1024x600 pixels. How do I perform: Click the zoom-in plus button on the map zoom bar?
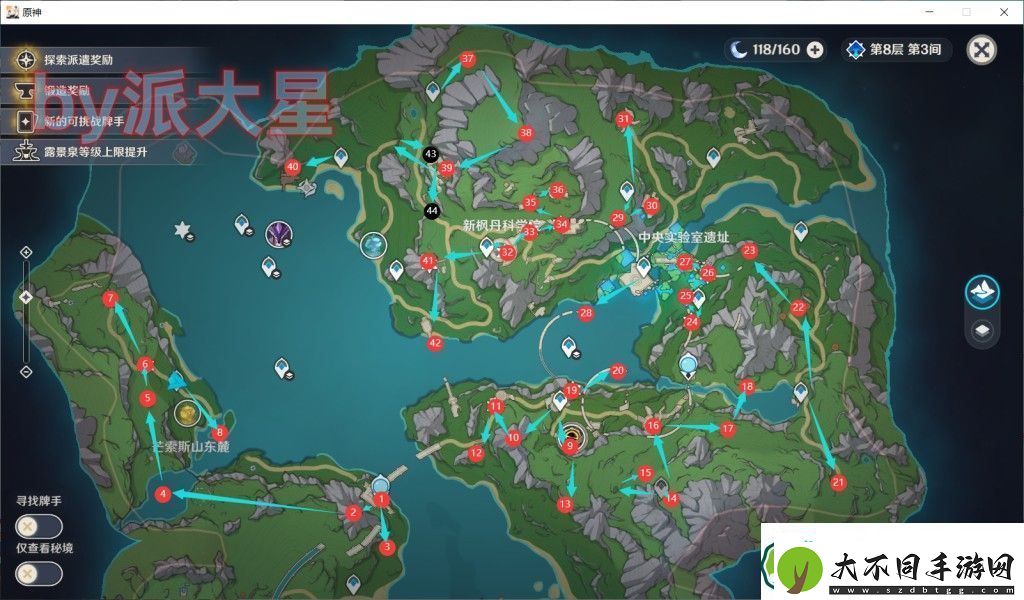[x=26, y=253]
